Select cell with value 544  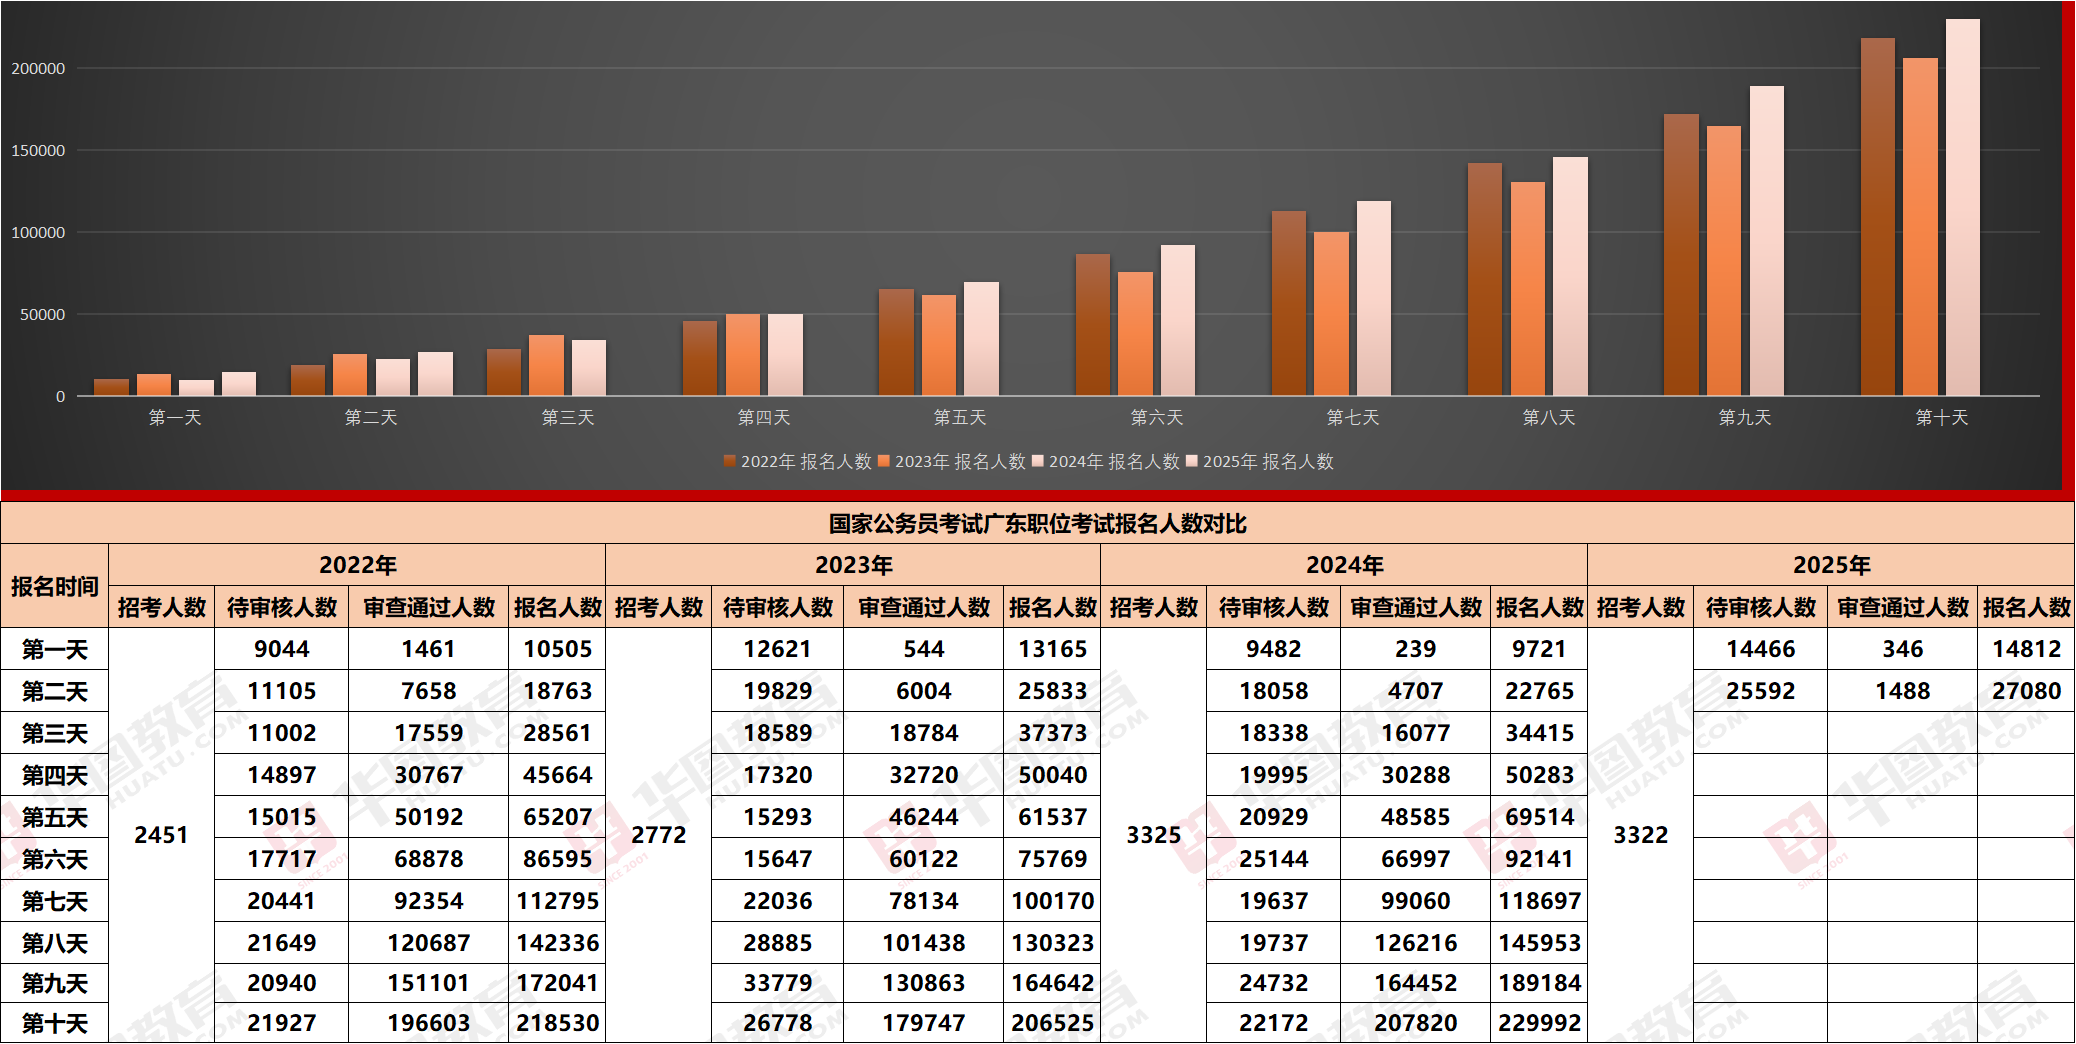[924, 649]
